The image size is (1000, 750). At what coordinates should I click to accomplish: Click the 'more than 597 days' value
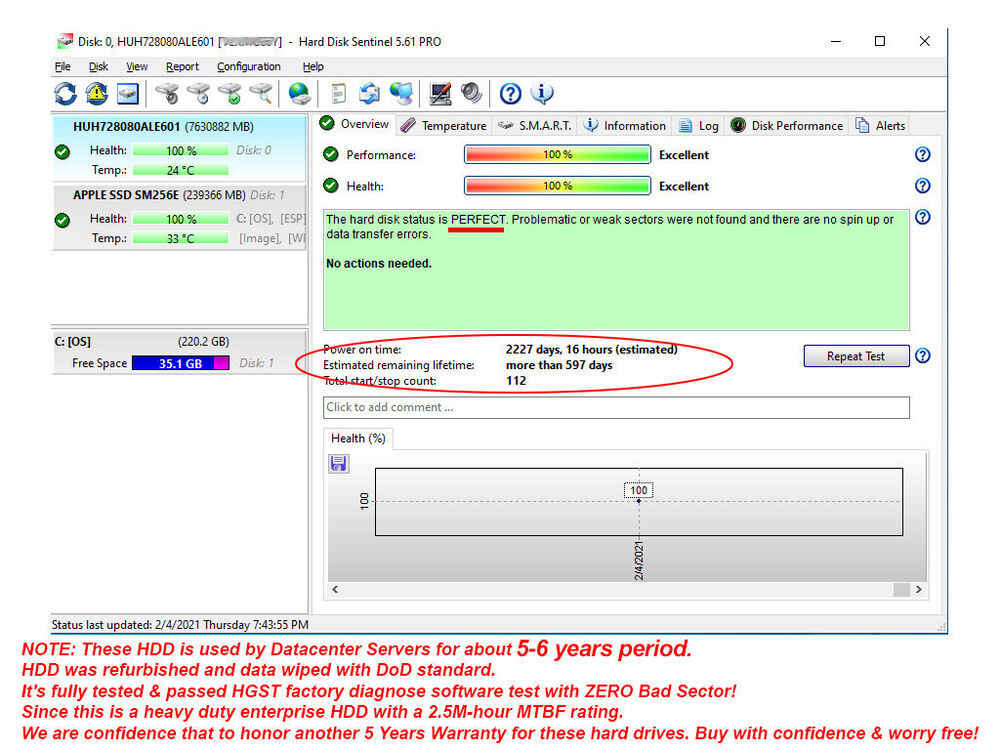(x=559, y=365)
